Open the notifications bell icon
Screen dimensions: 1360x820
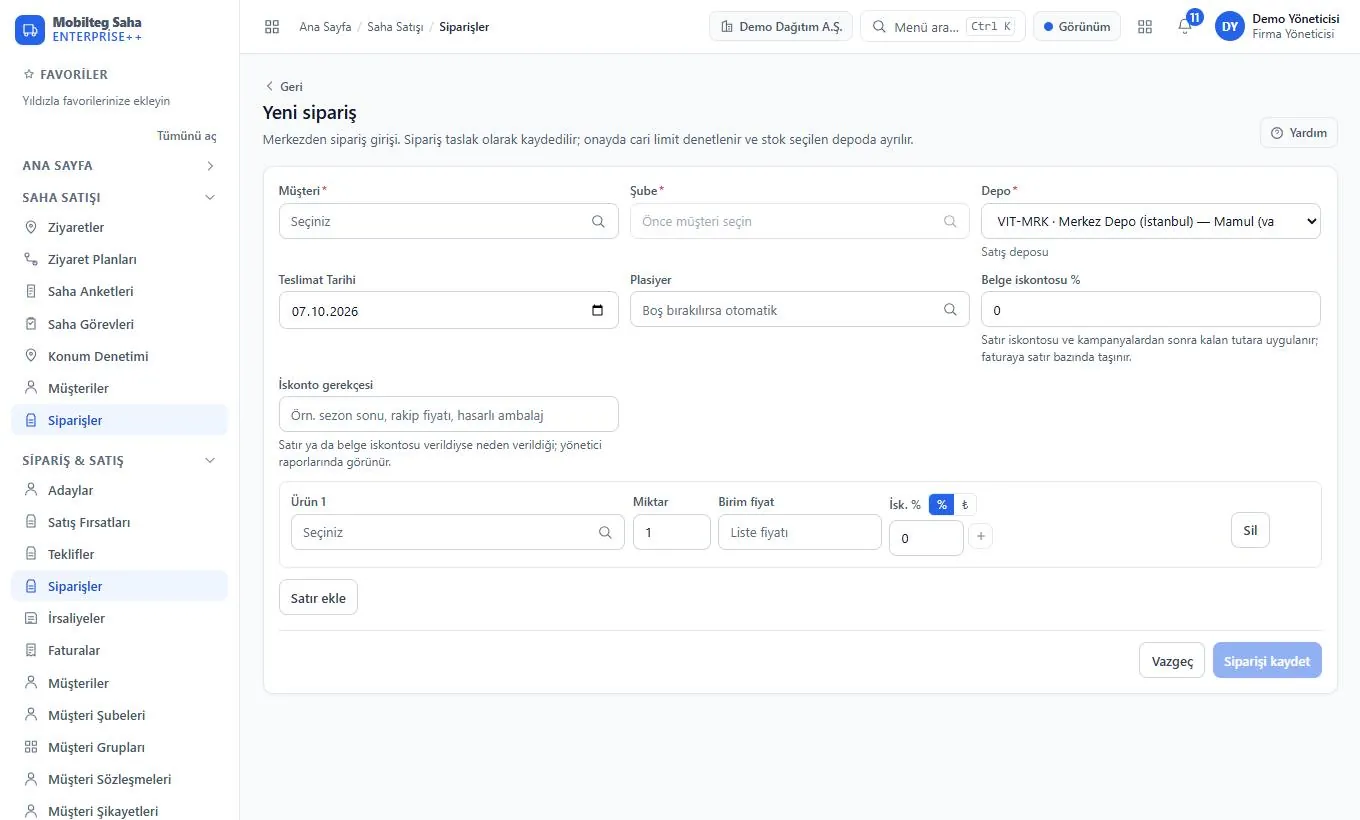pos(1185,27)
